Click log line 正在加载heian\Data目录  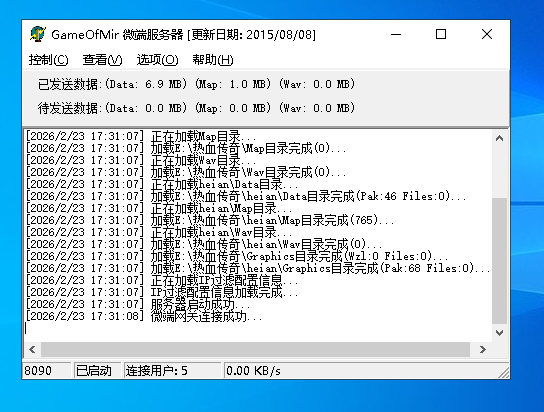click(x=162, y=184)
